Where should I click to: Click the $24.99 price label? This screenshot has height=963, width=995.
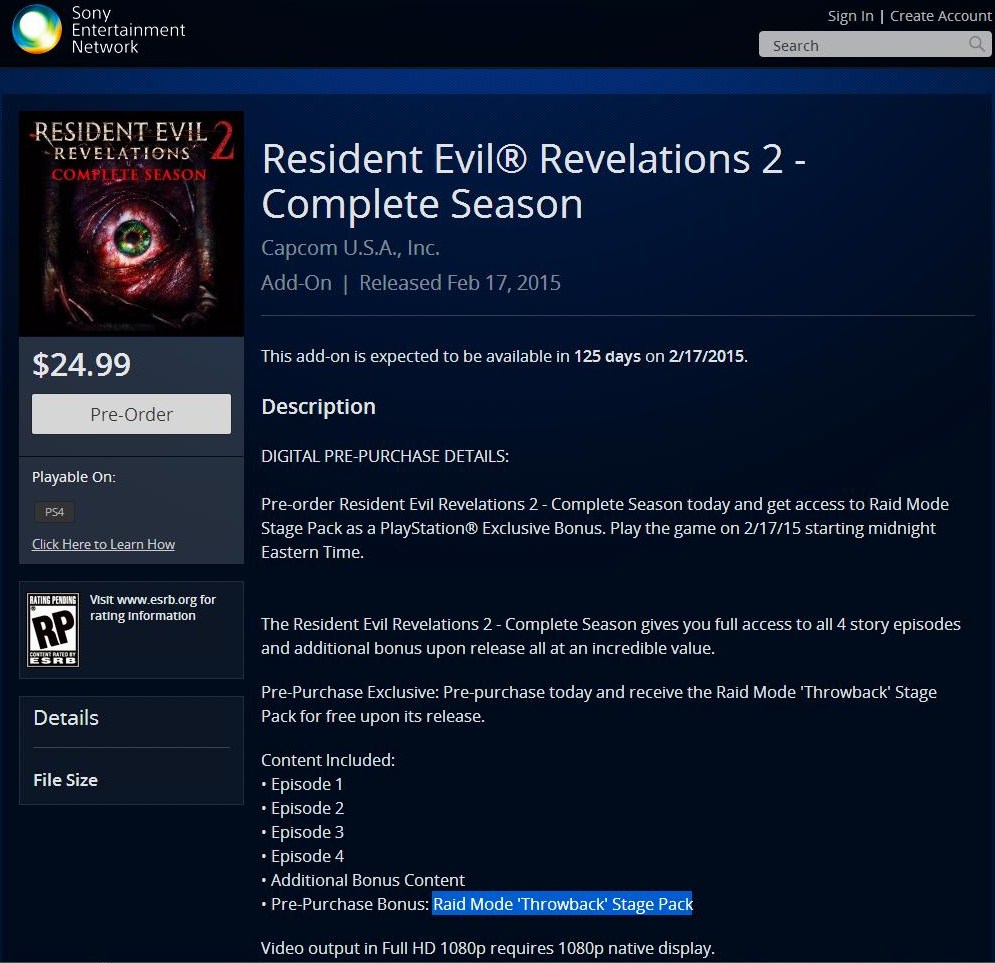82,365
